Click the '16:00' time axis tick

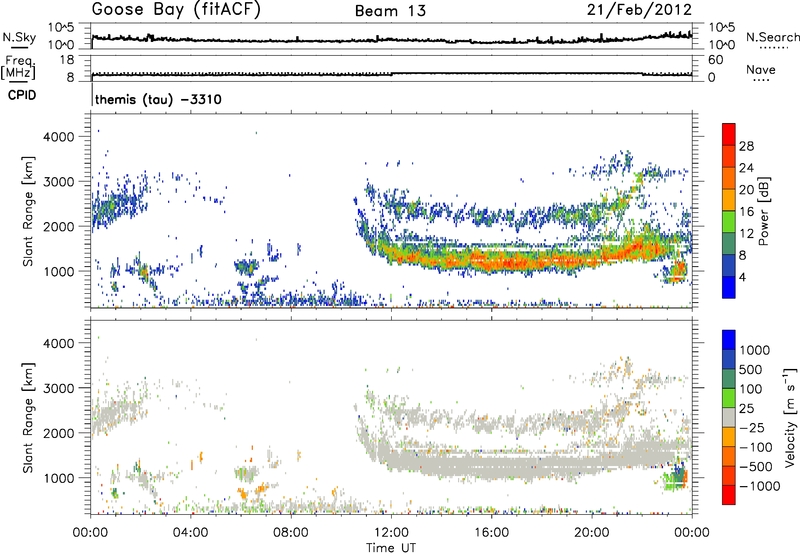pos(491,533)
